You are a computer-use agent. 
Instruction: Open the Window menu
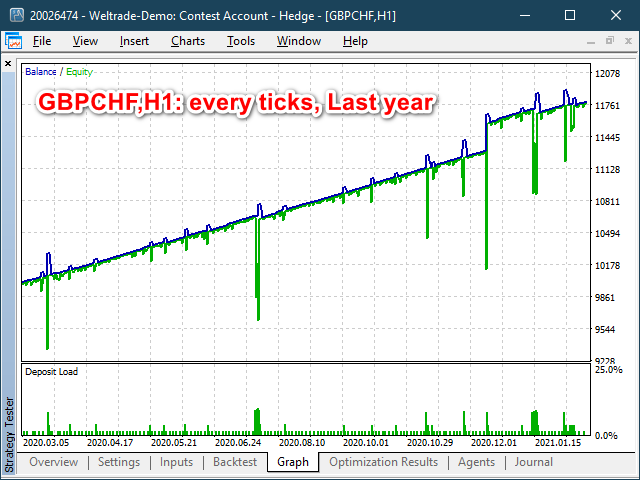(299, 41)
